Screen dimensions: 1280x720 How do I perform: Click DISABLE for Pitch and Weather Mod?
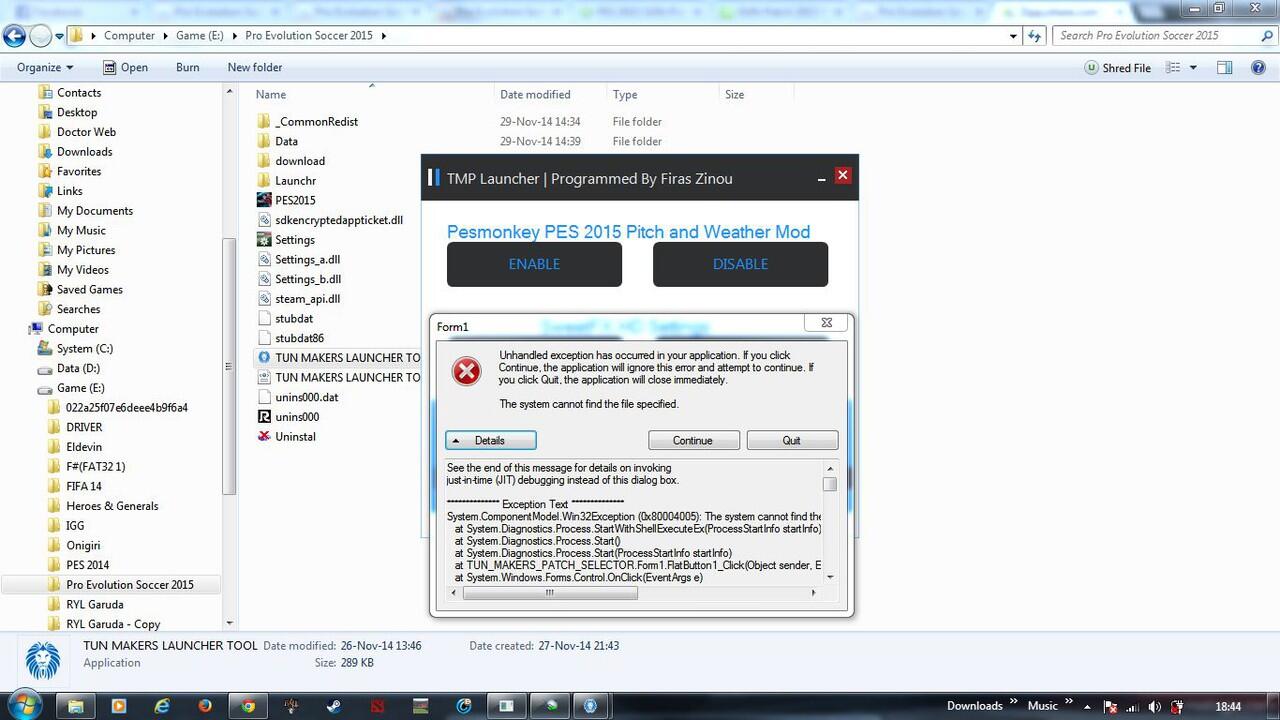click(x=740, y=264)
